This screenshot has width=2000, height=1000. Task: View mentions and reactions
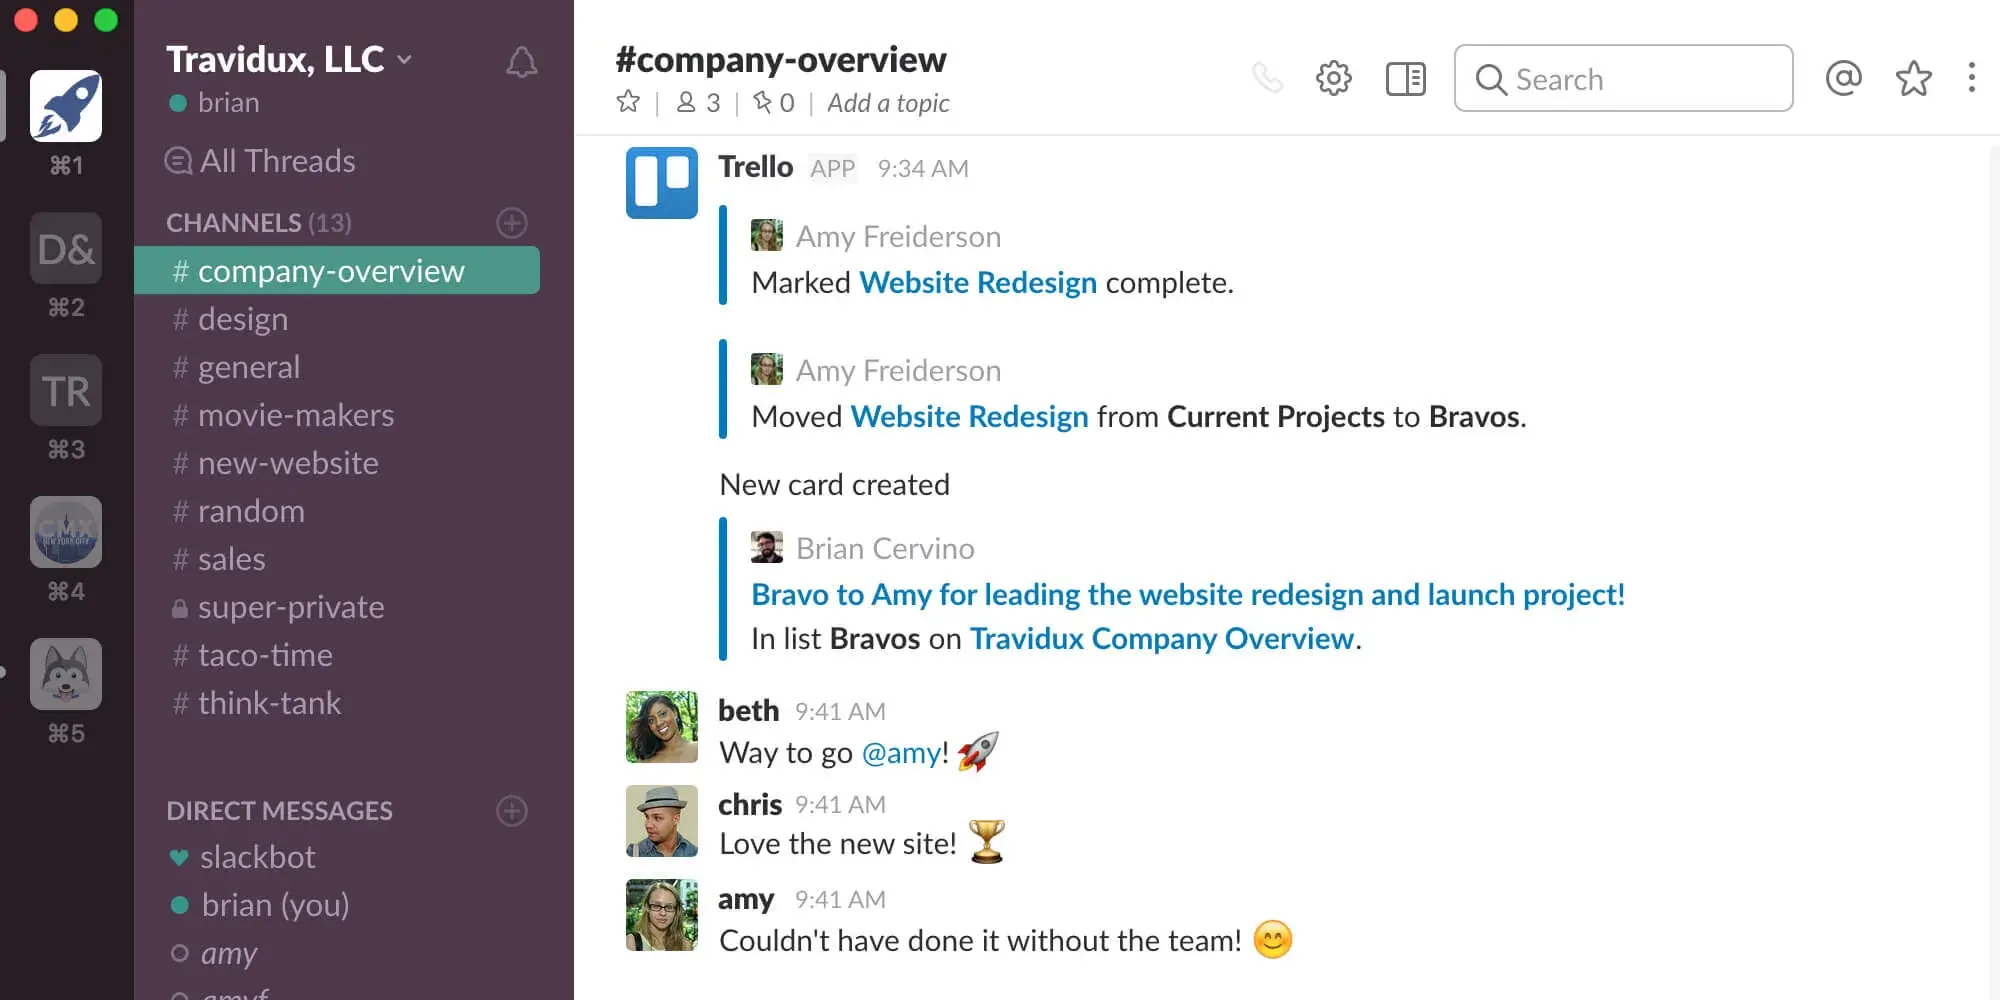point(1844,78)
